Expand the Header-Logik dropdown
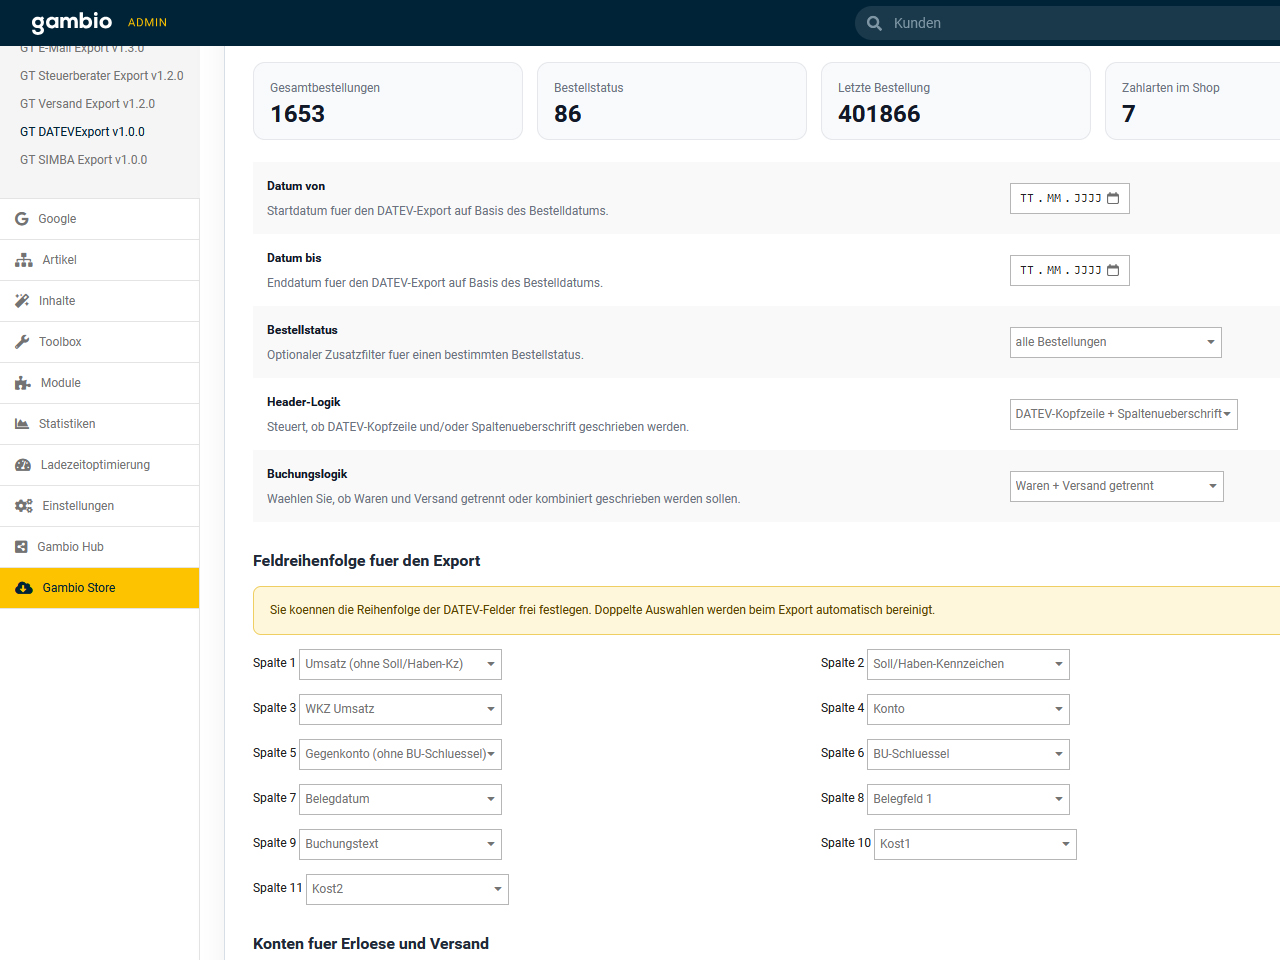1280x960 pixels. point(1123,414)
